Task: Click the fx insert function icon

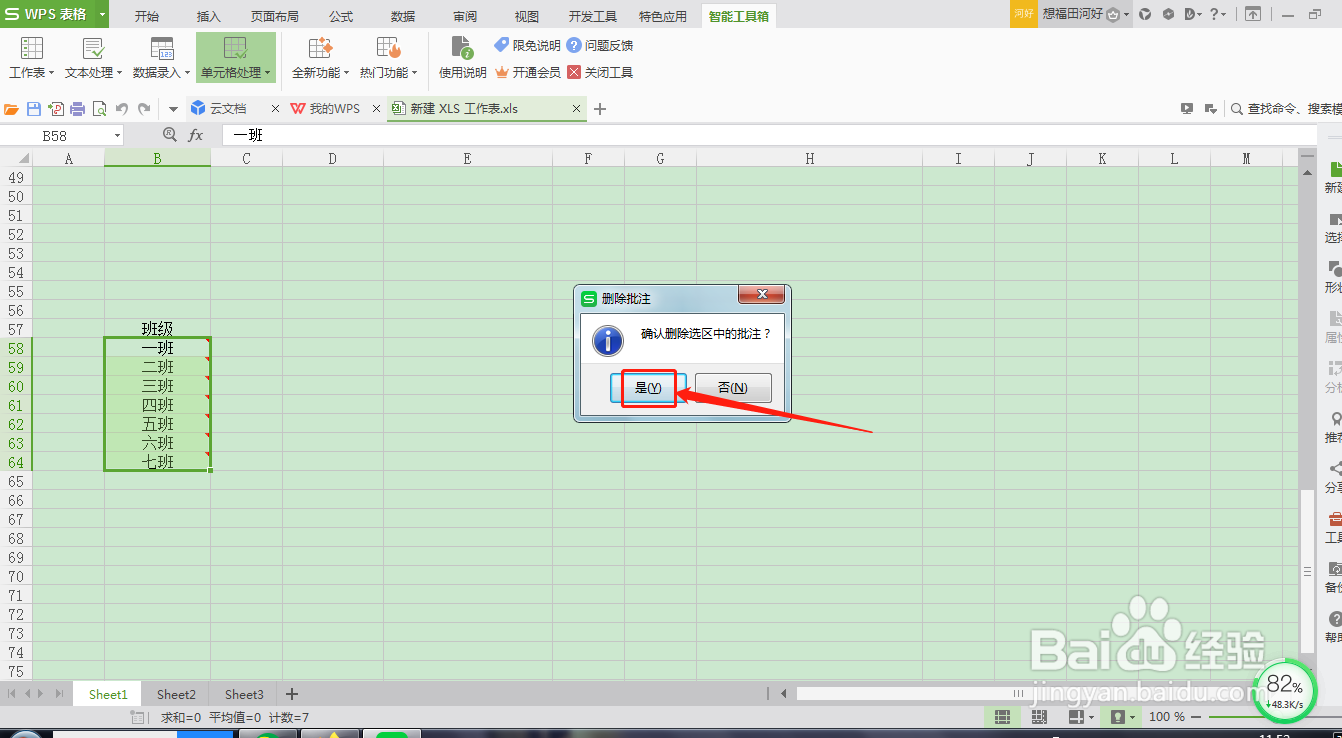Action: (195, 135)
